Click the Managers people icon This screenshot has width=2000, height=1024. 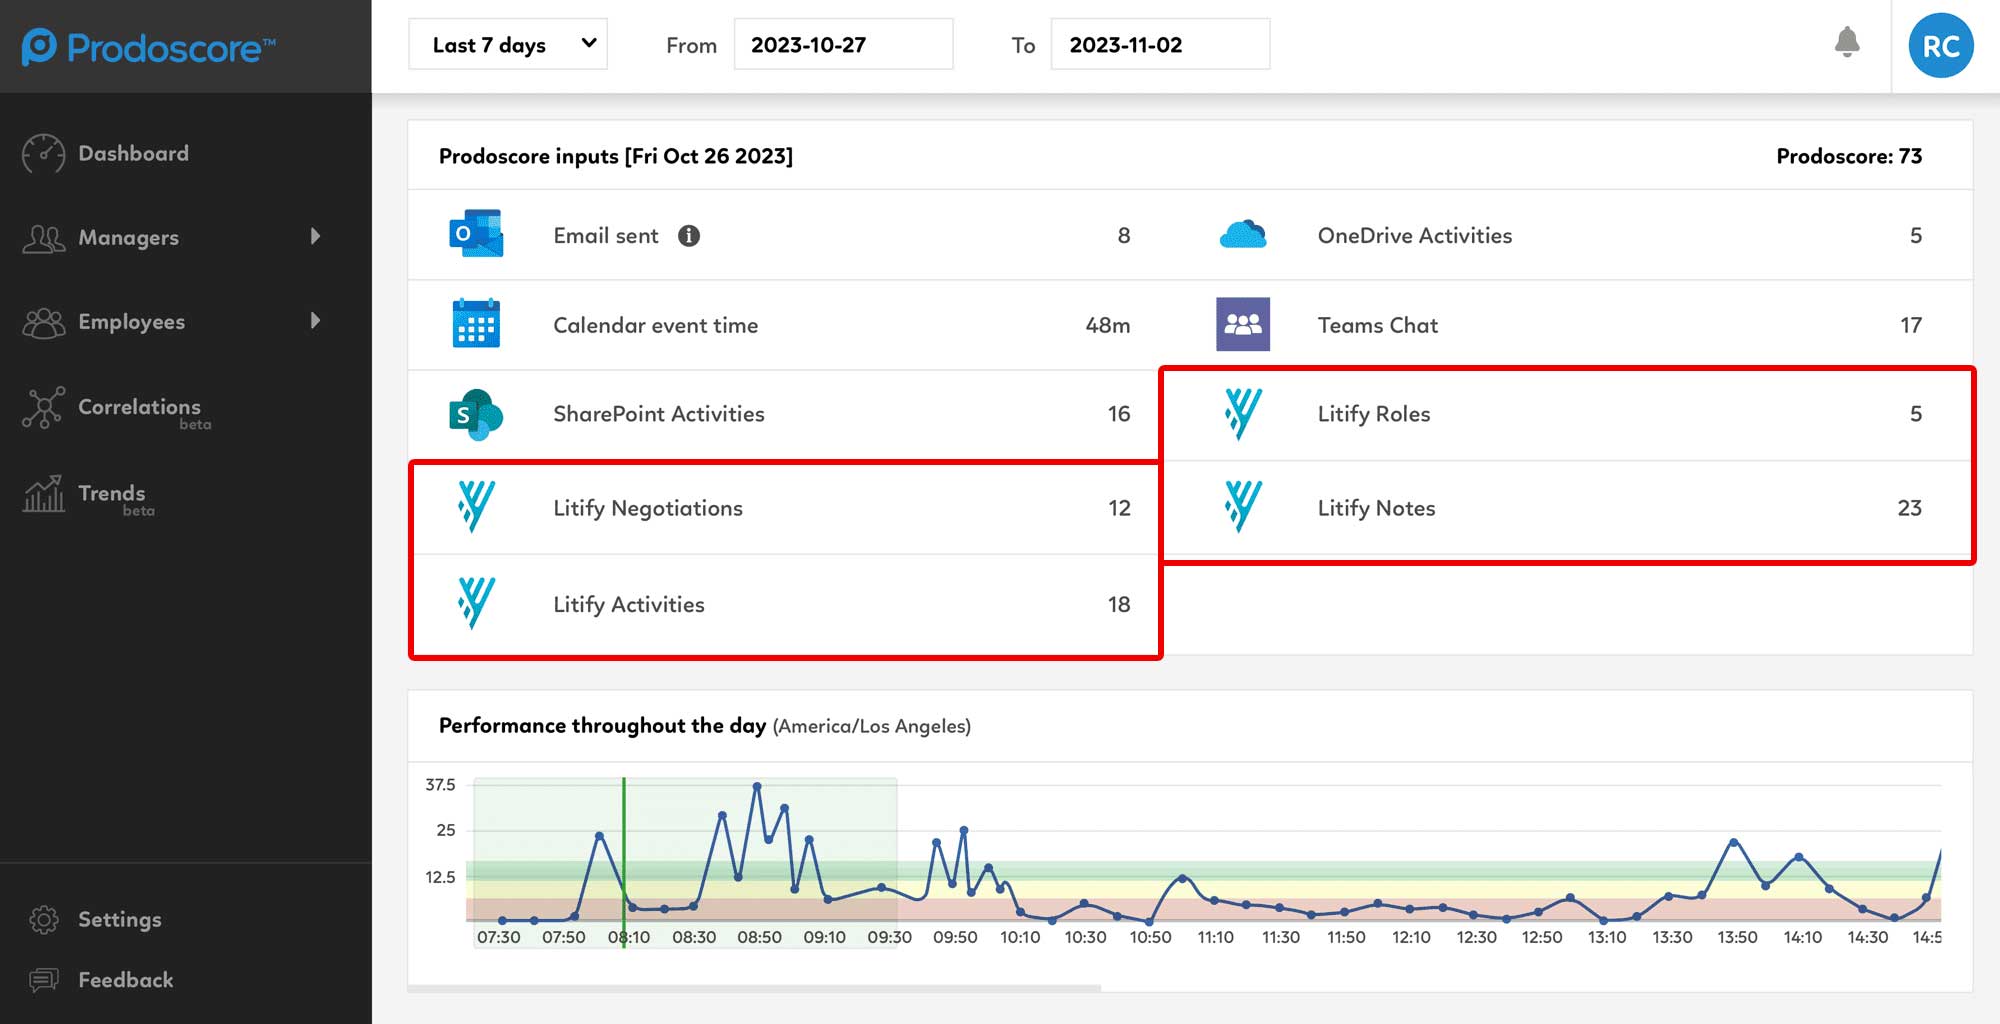(43, 238)
